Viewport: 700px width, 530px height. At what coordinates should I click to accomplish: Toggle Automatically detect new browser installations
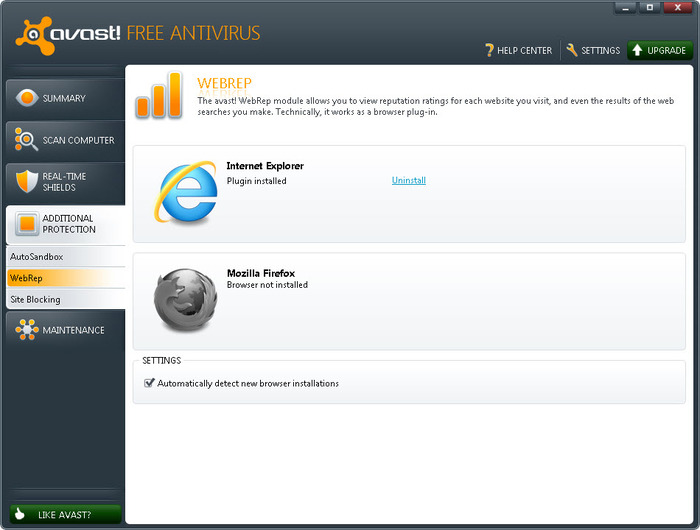click(149, 383)
